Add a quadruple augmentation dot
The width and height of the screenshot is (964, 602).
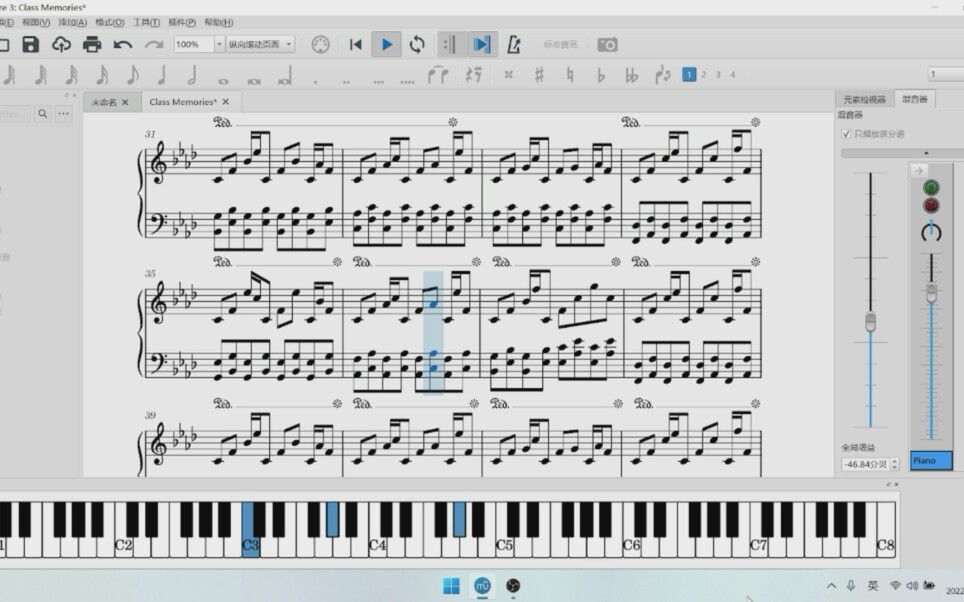click(407, 81)
